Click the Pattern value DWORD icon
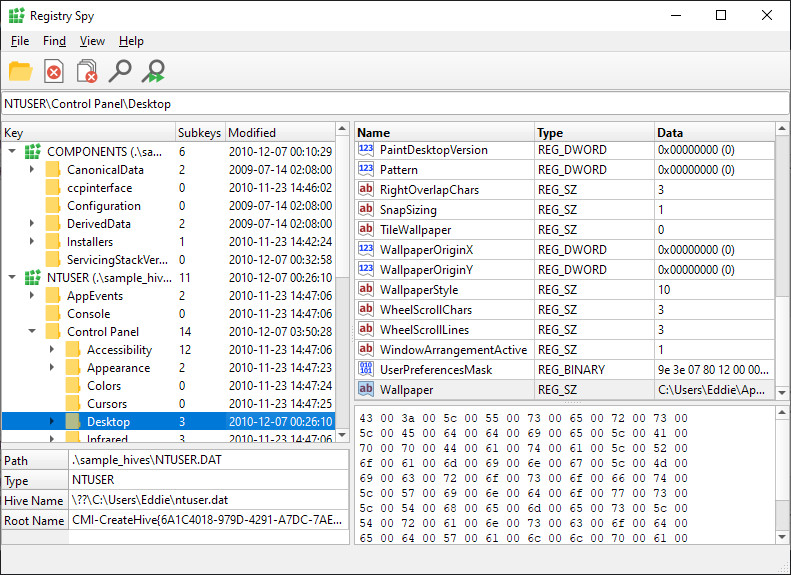Screen dimensions: 791x575 (366, 169)
